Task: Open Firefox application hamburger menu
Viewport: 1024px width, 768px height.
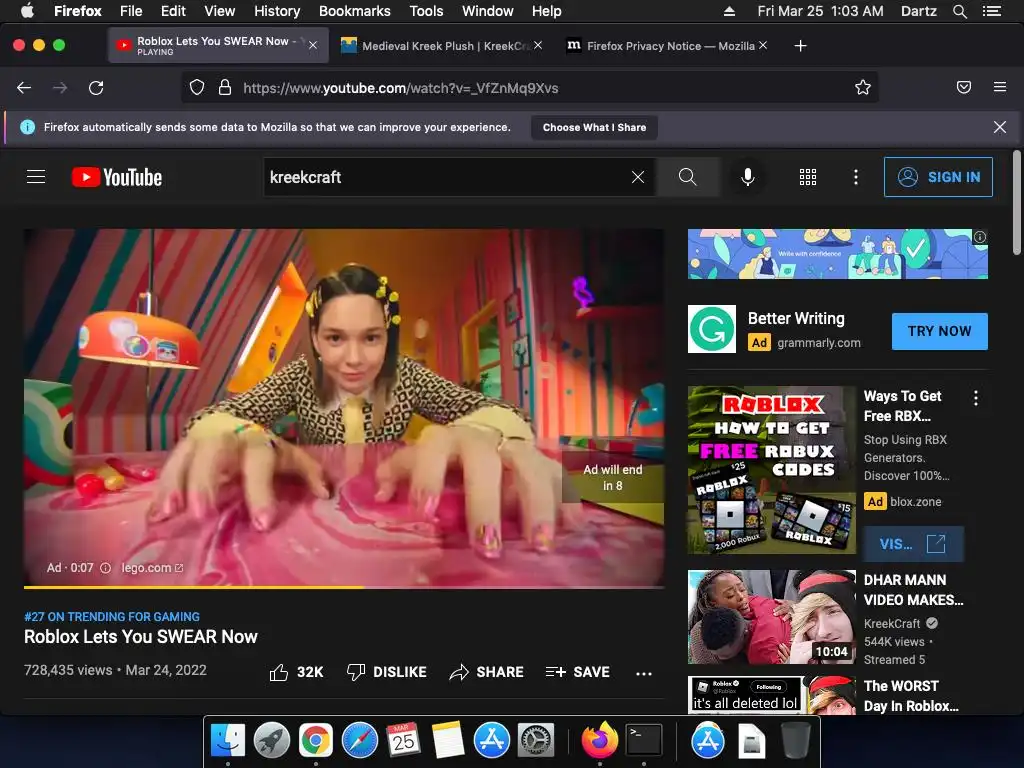Action: tap(1000, 87)
